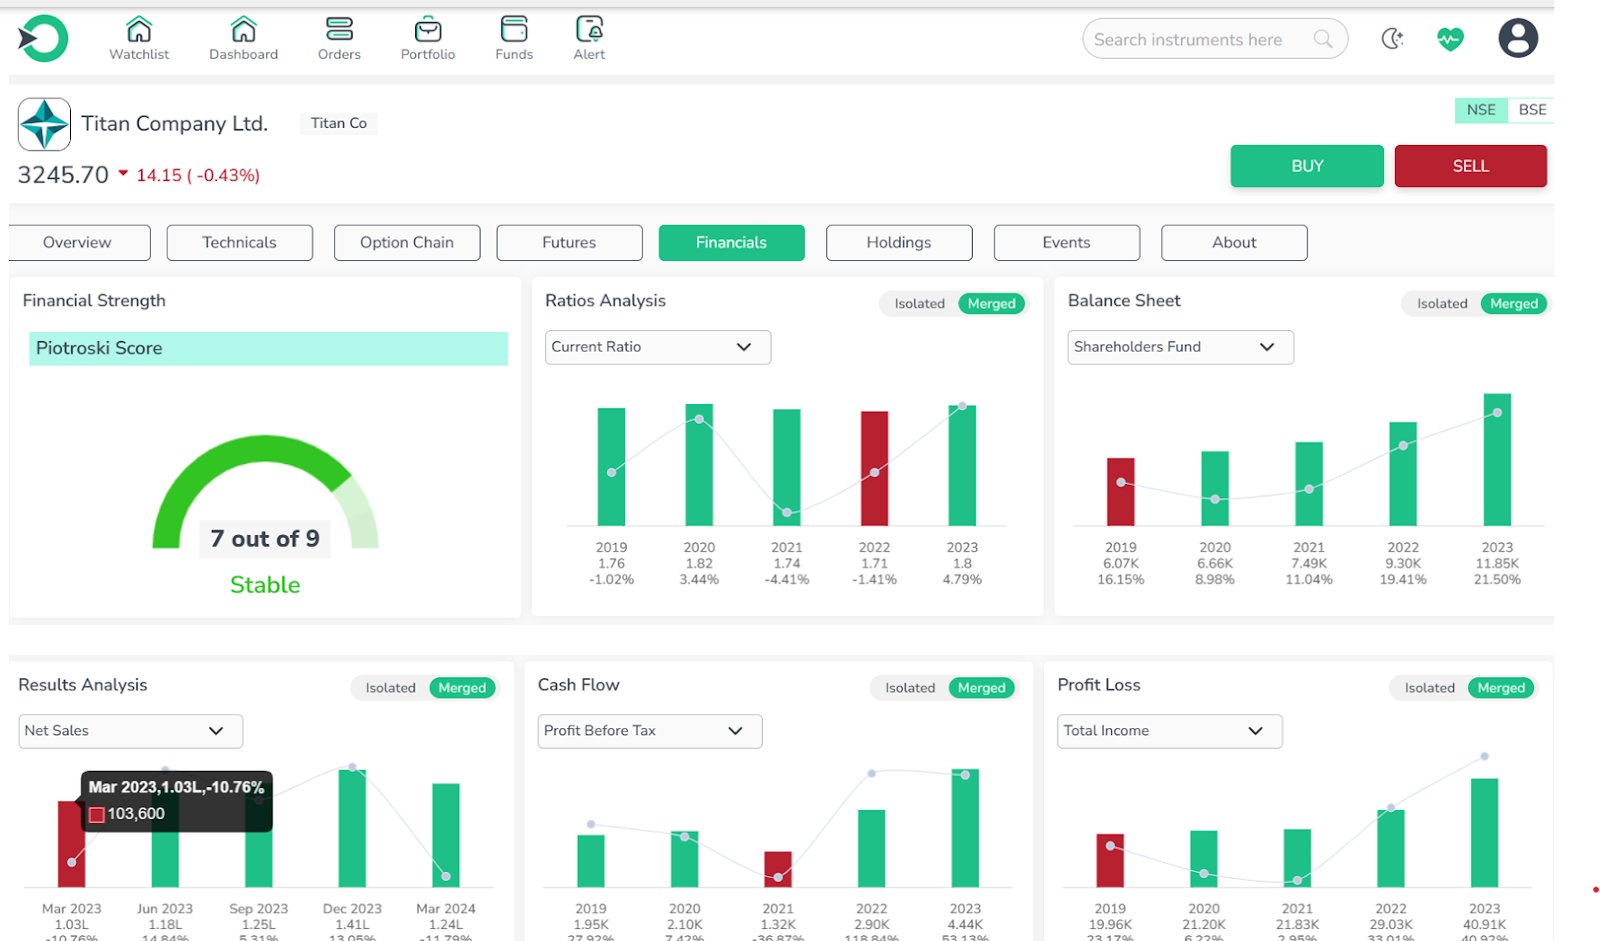
Task: Open the Portfolio briefcase icon
Action: coord(428,29)
